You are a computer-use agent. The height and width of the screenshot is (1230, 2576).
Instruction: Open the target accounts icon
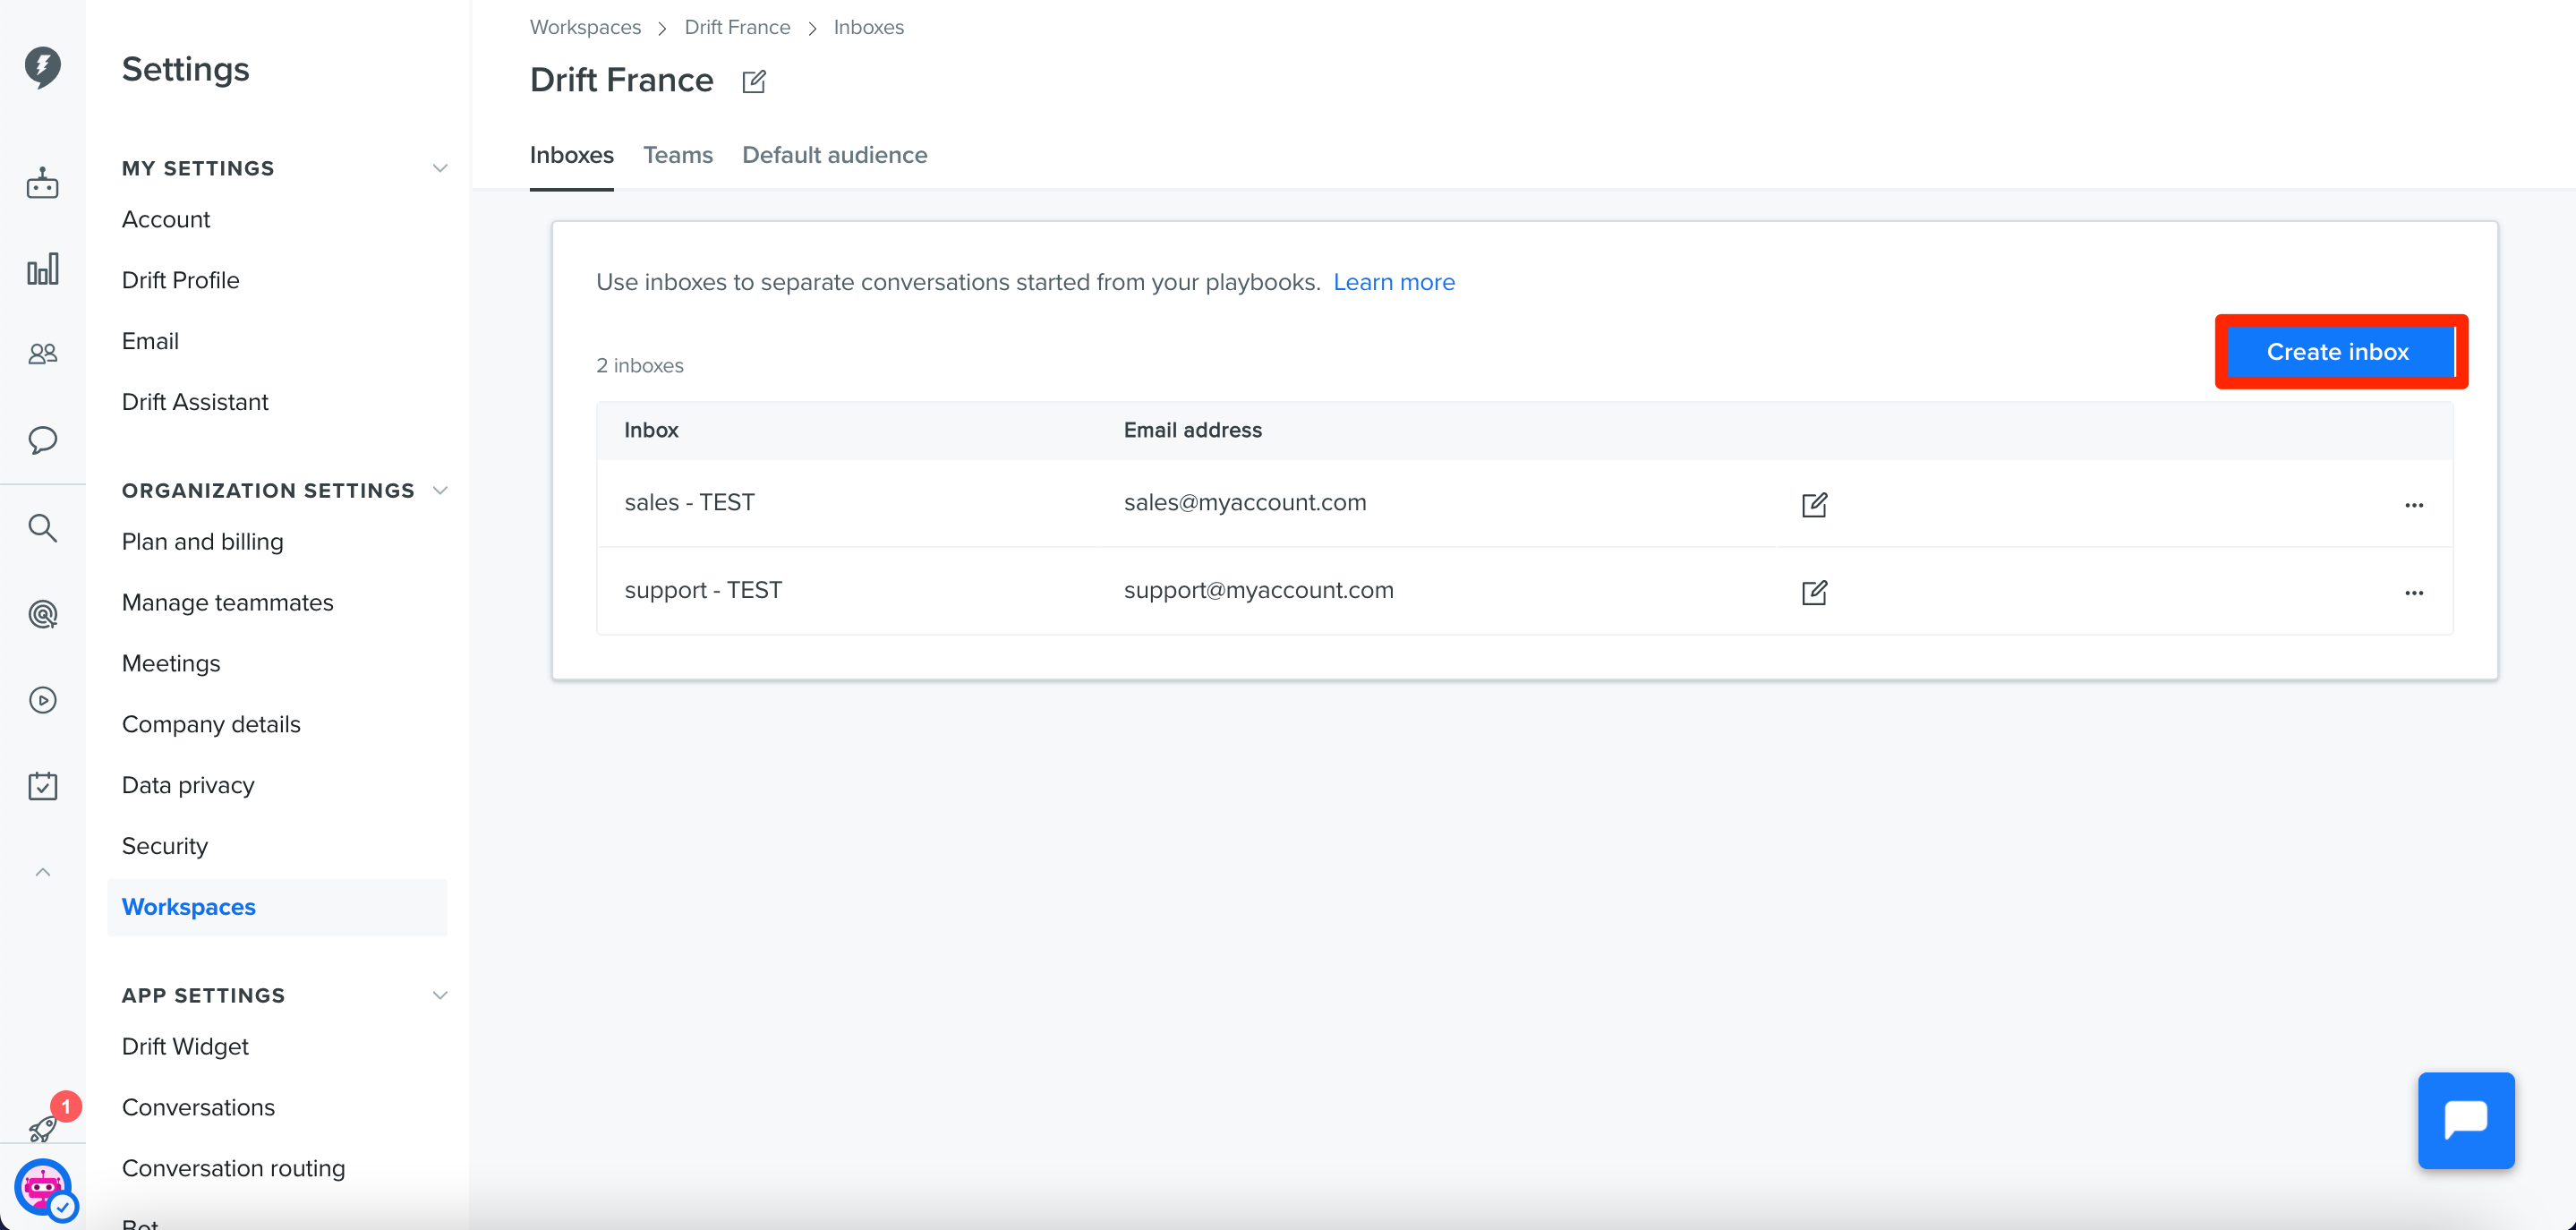pyautogui.click(x=43, y=614)
